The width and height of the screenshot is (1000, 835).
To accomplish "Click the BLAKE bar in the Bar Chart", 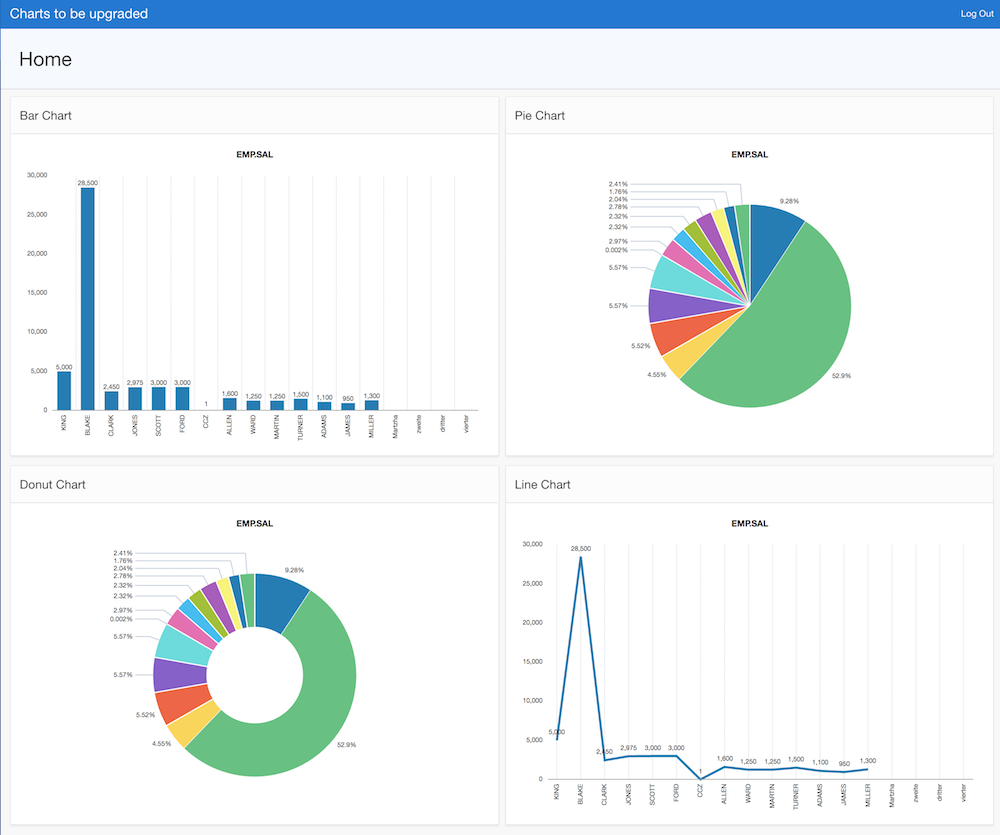I will point(88,298).
